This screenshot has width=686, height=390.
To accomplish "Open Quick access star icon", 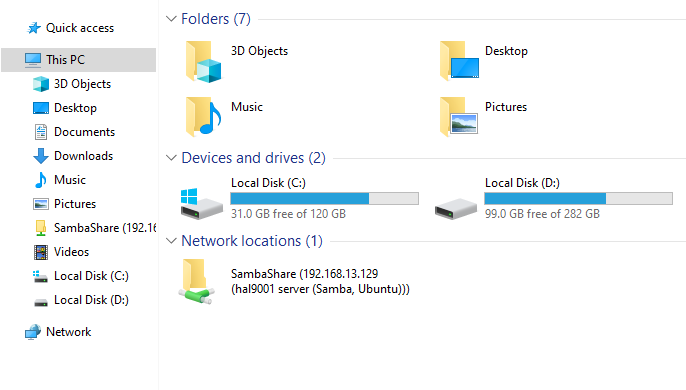I will tap(34, 28).
